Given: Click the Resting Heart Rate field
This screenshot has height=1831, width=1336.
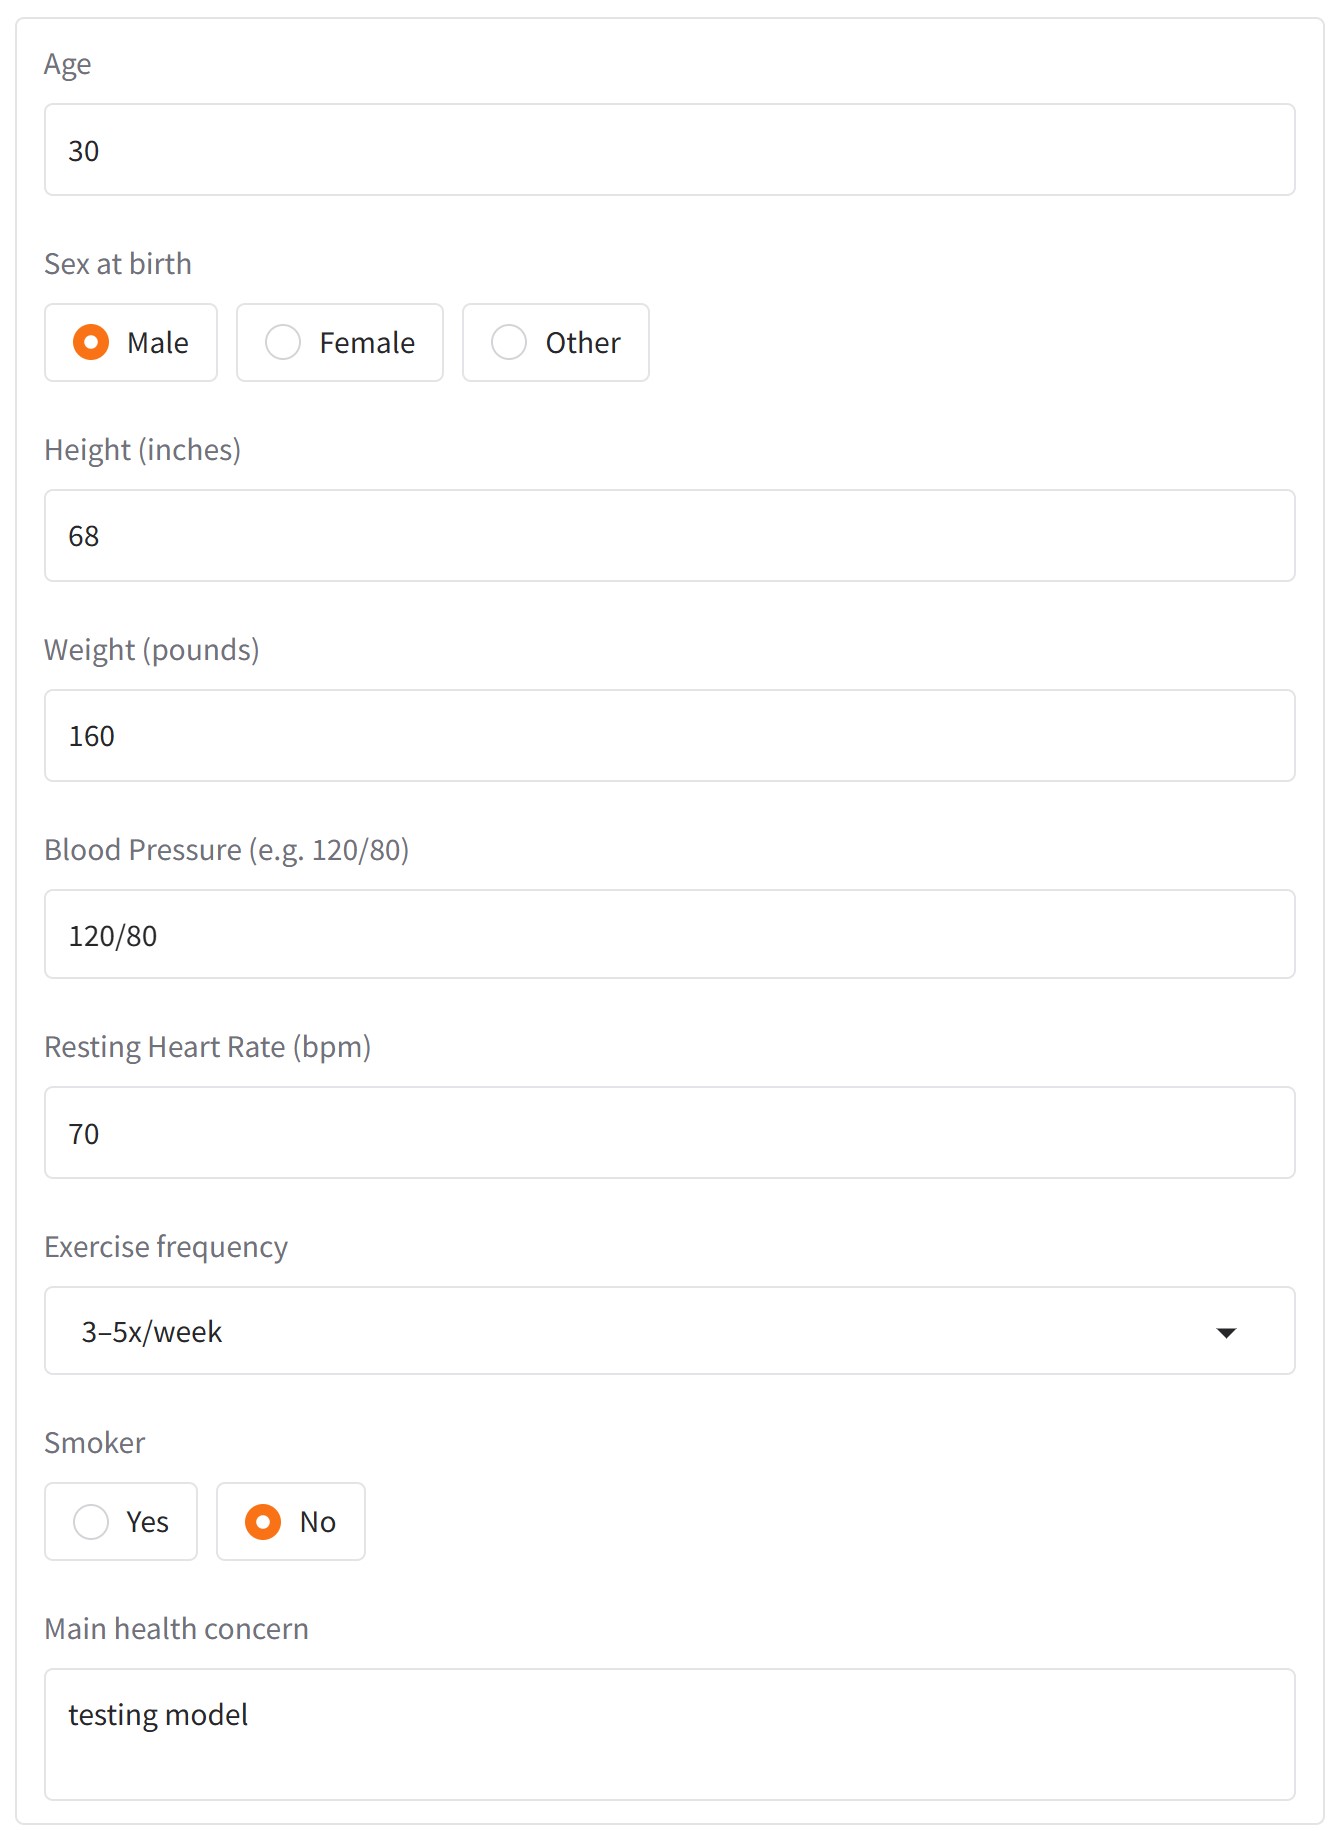Looking at the screenshot, I should [670, 1132].
